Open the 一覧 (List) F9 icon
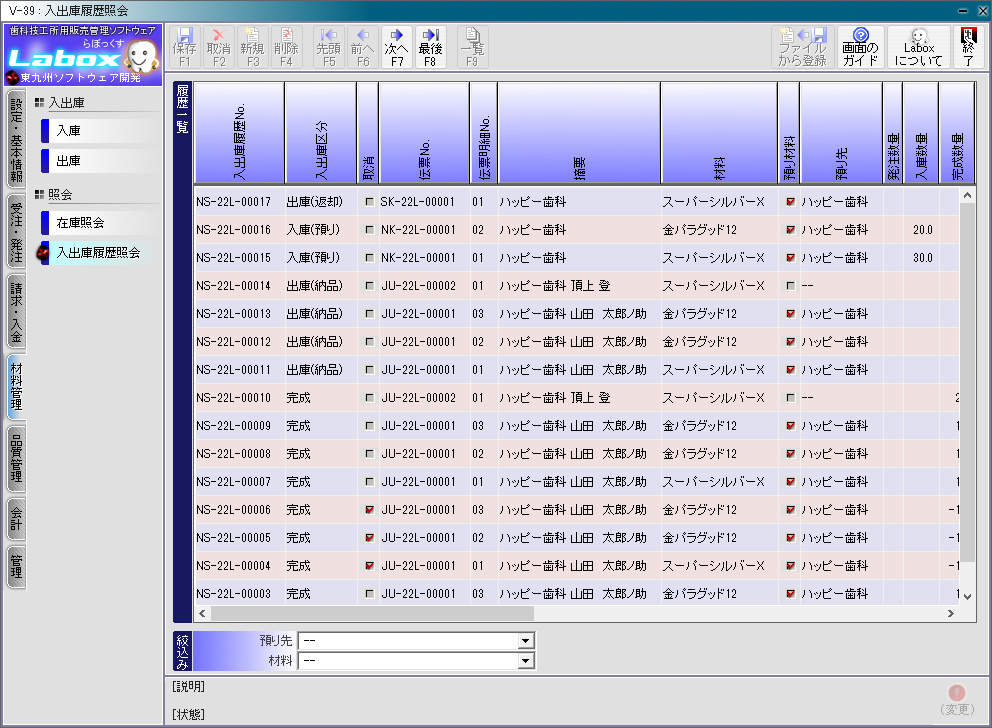Image resolution: width=992 pixels, height=728 pixels. coord(472,46)
